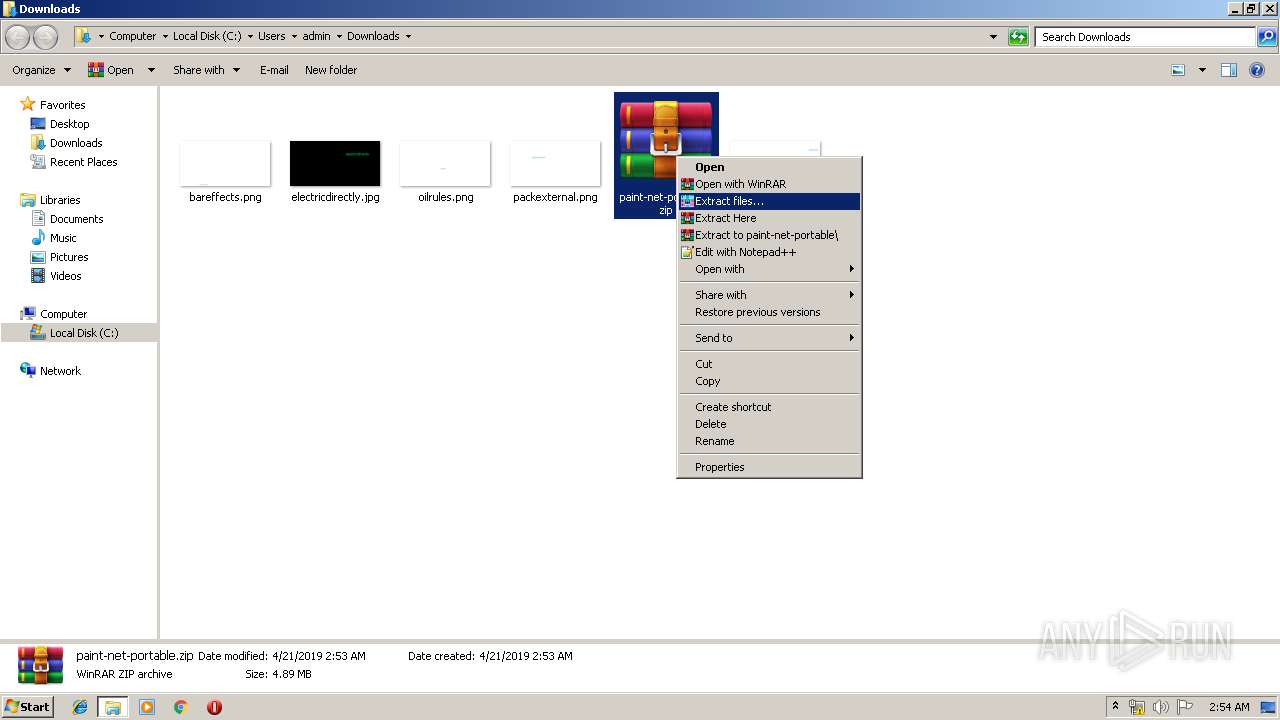Expand Share with submenu in context menu
This screenshot has width=1280, height=720.
[x=769, y=295]
